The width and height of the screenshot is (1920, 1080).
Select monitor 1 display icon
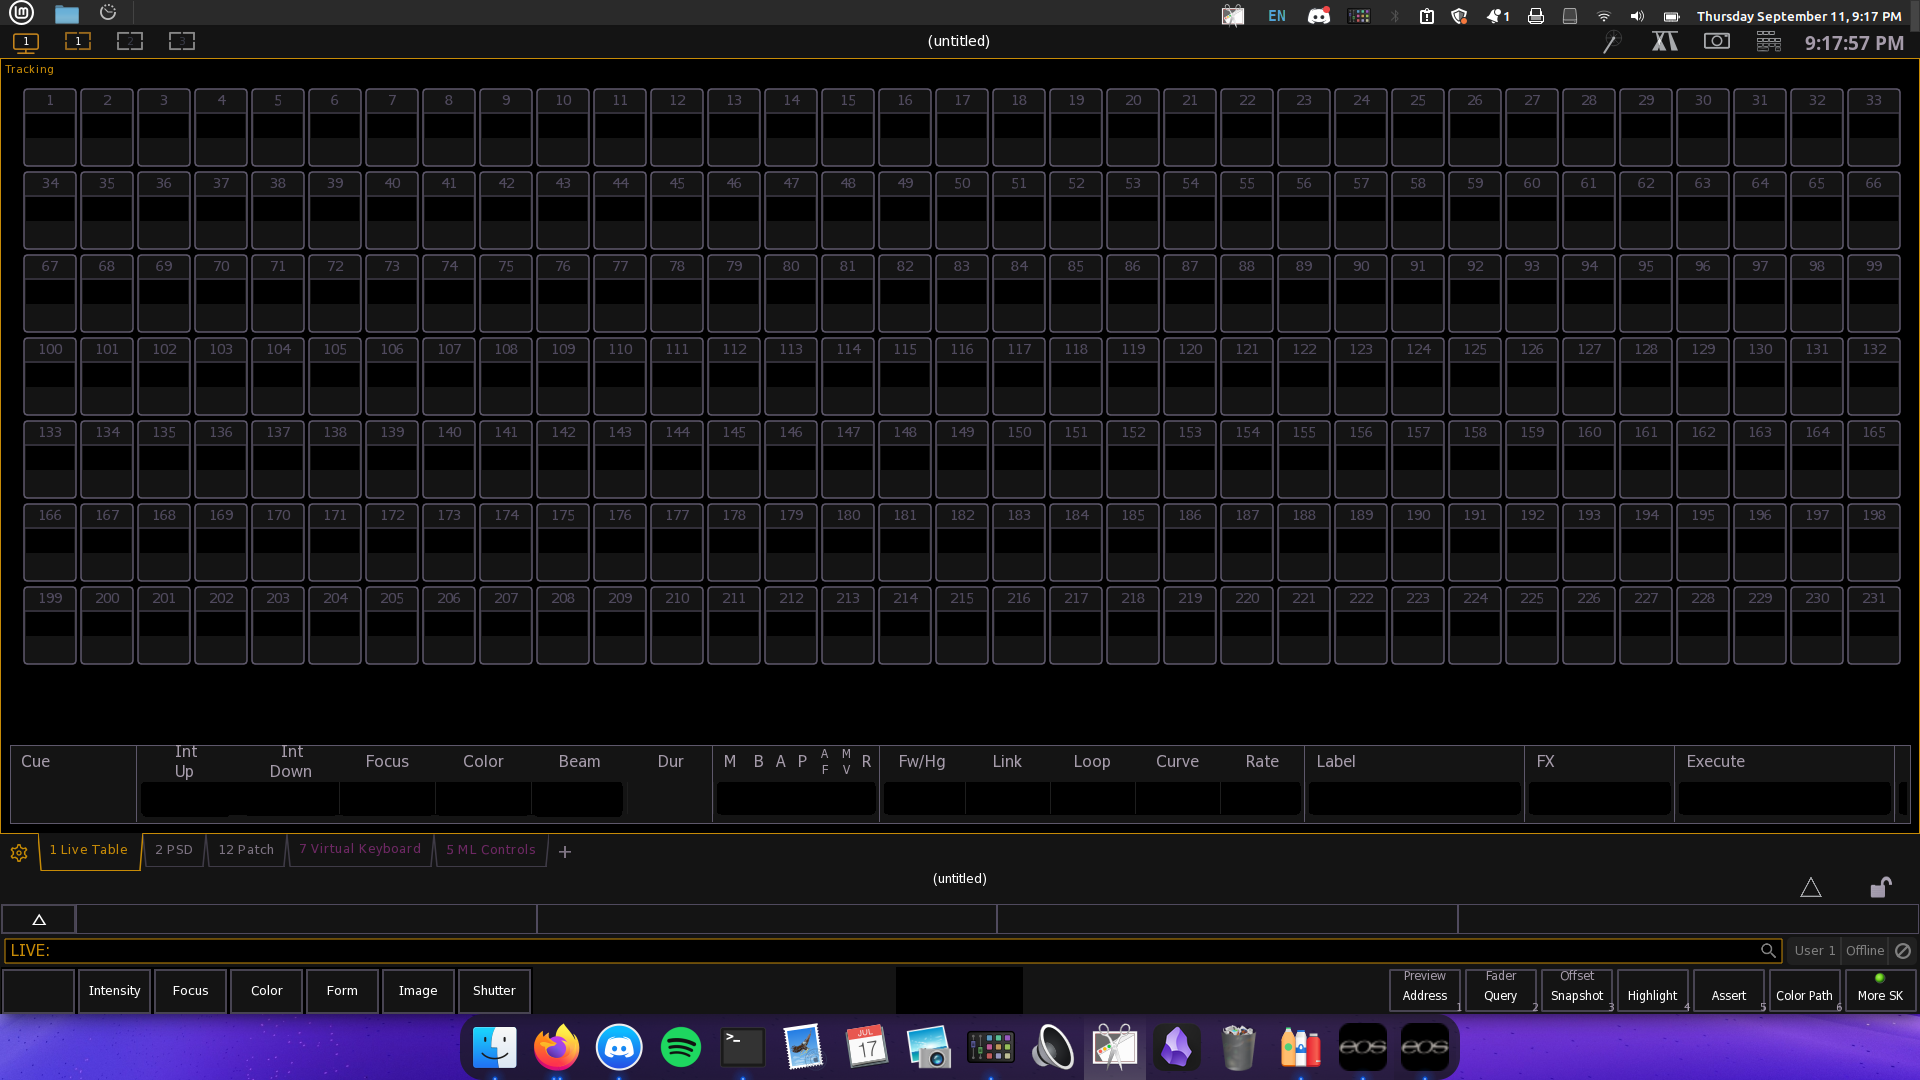[26, 42]
